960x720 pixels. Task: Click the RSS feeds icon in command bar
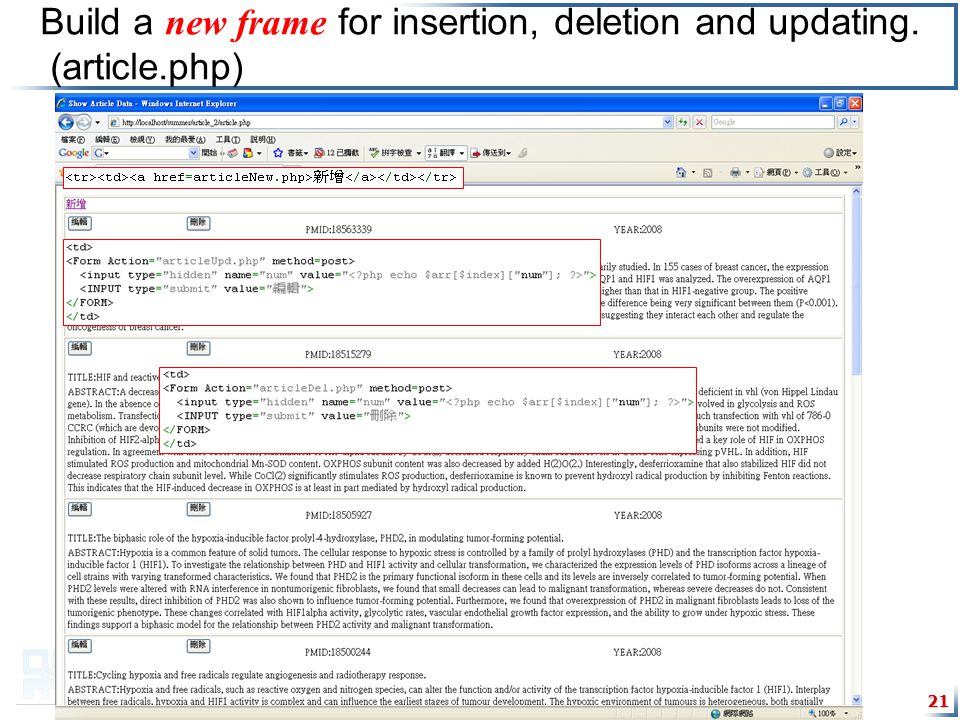coord(708,173)
